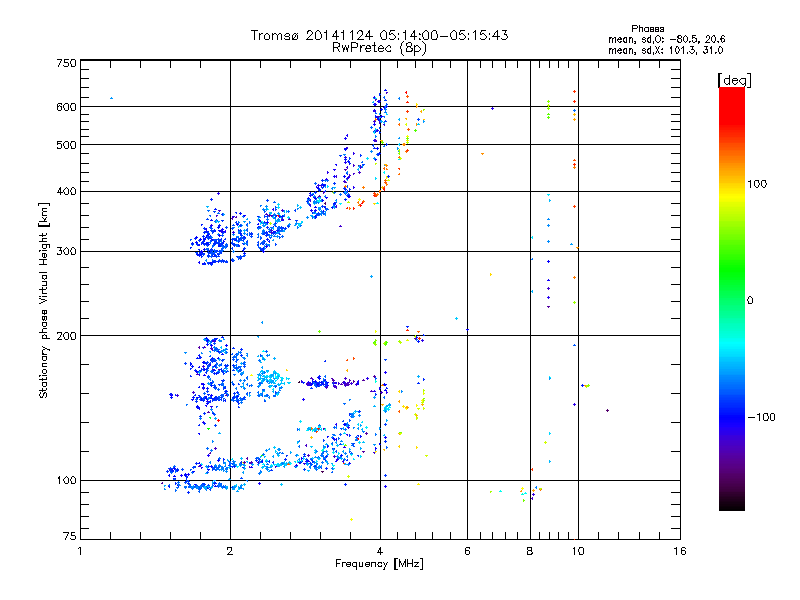Click the y-axis tick label '600'
800x600 pixels.
coord(67,107)
